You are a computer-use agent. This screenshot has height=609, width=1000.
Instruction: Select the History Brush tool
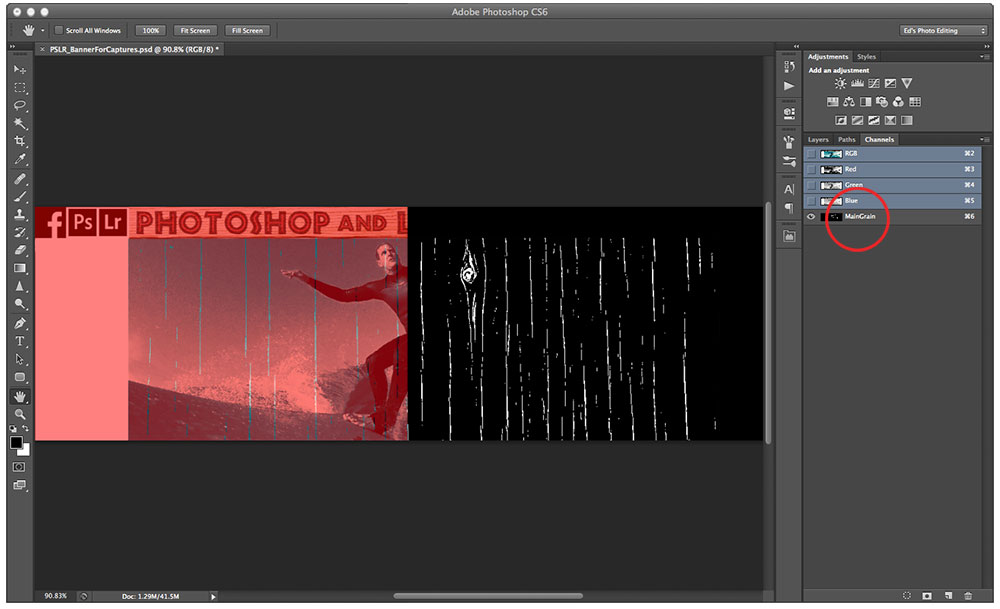[20, 232]
